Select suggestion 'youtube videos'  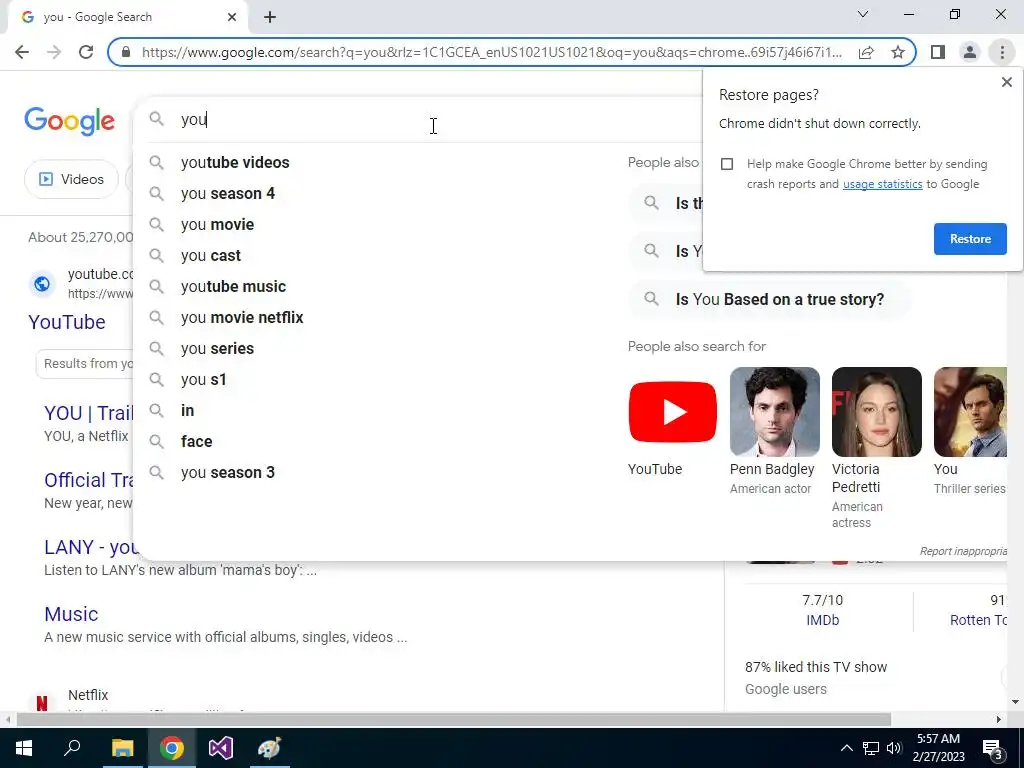(235, 163)
